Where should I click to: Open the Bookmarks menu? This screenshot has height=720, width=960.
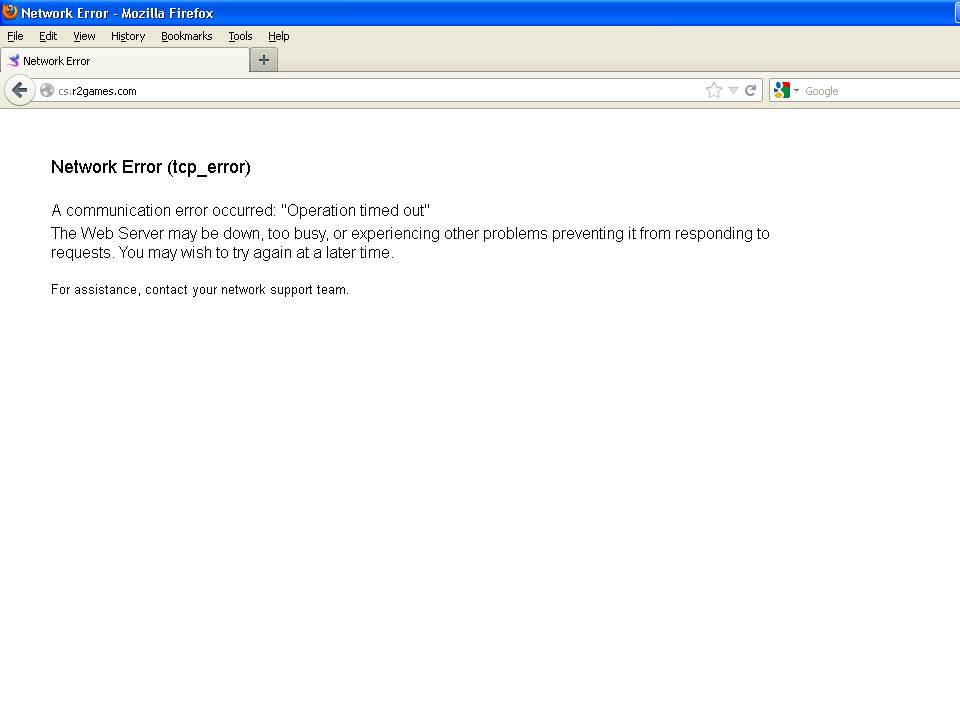pos(186,36)
